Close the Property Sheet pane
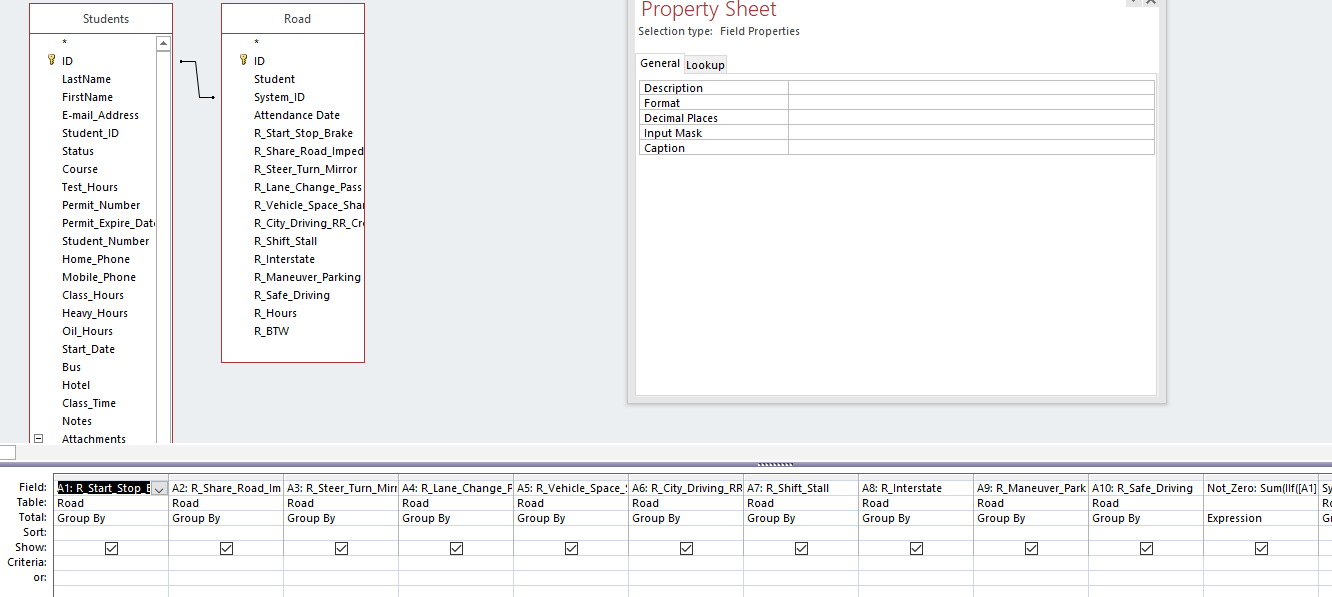This screenshot has height=597, width=1332. (1151, 3)
